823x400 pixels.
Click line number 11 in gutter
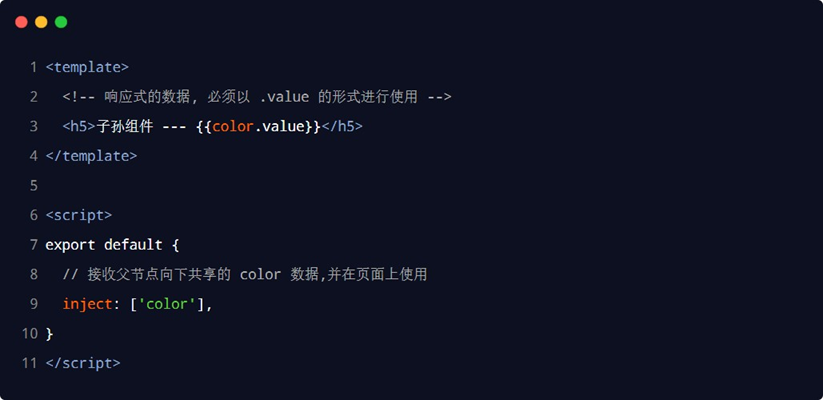pos(29,363)
